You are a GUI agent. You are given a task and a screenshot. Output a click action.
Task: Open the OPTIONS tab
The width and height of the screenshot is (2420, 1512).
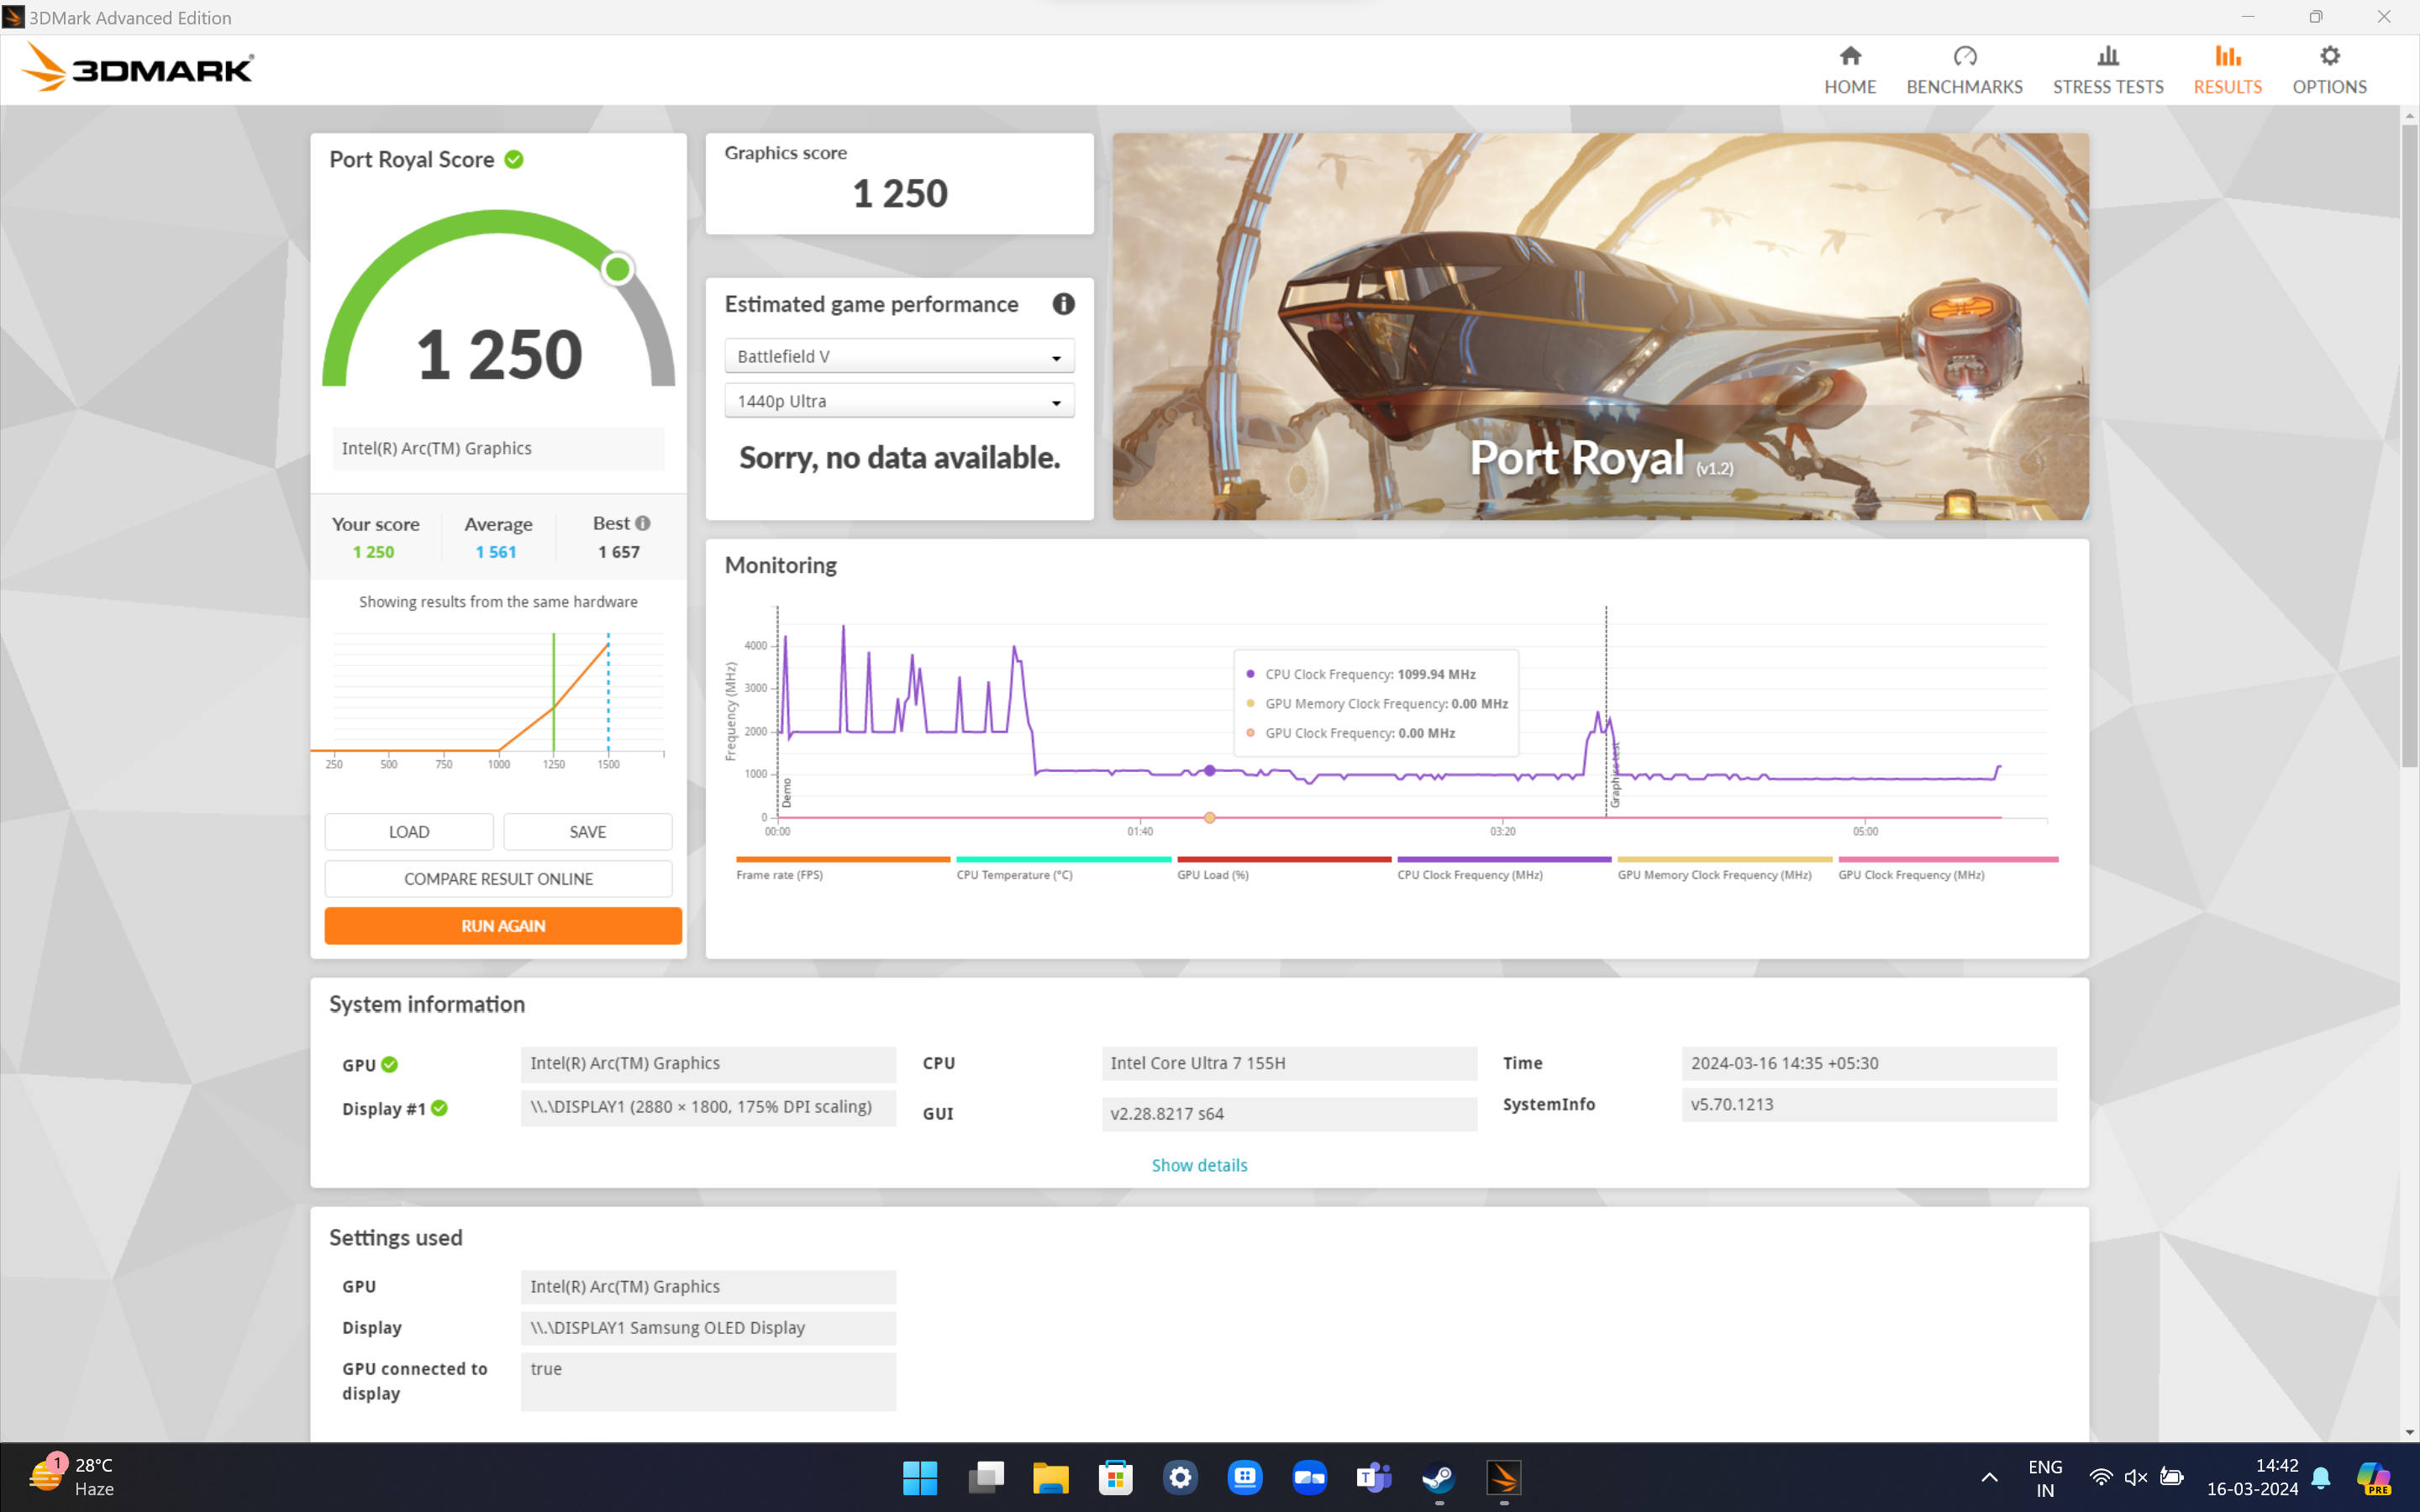coord(2329,70)
